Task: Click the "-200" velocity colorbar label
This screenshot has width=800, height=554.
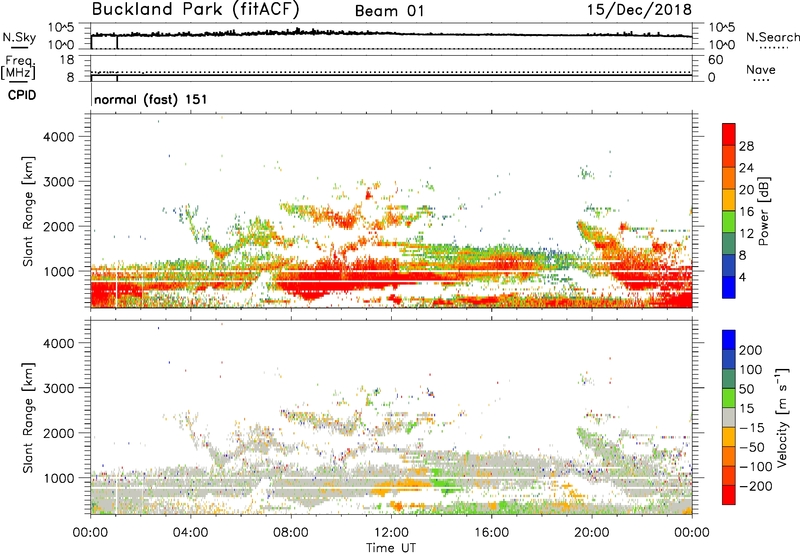Action: point(756,486)
